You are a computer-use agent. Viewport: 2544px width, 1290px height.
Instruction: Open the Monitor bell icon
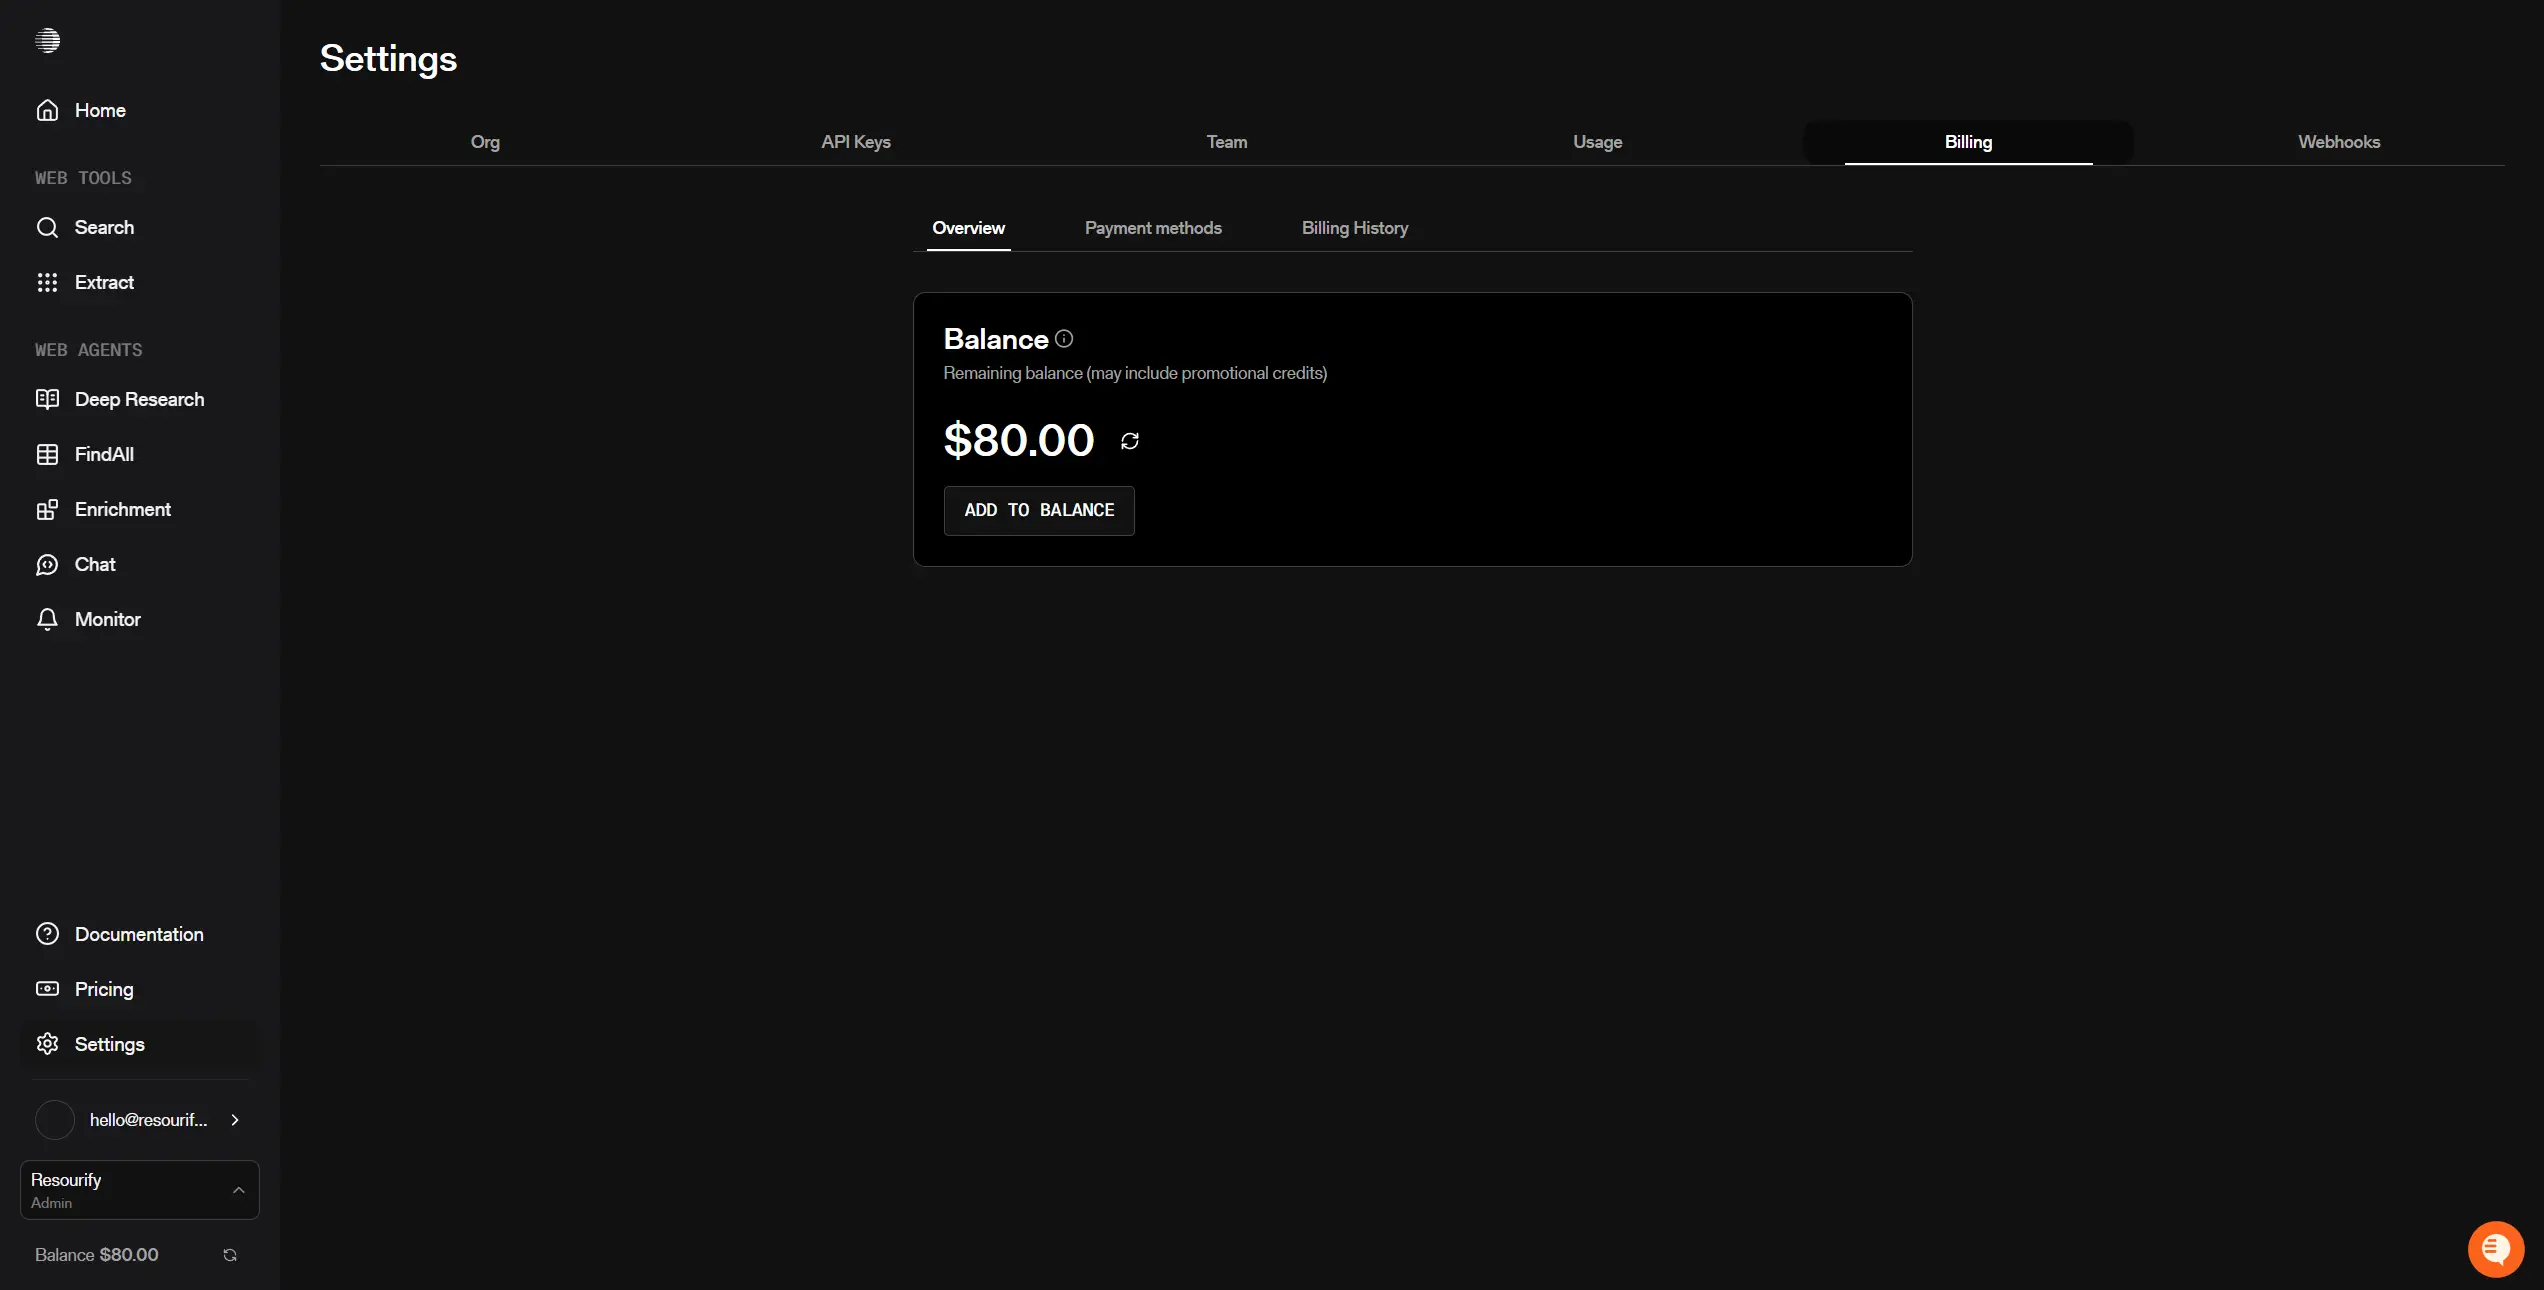click(x=47, y=619)
